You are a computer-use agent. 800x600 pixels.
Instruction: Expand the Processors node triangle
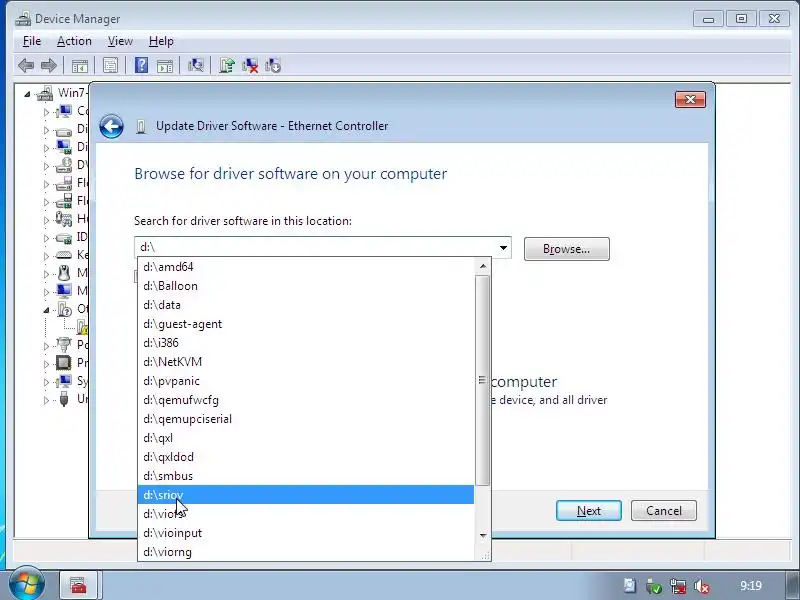(46, 364)
